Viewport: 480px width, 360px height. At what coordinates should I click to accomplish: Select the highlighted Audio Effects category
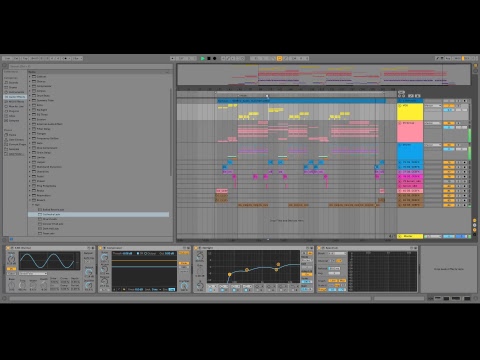click(x=15, y=97)
